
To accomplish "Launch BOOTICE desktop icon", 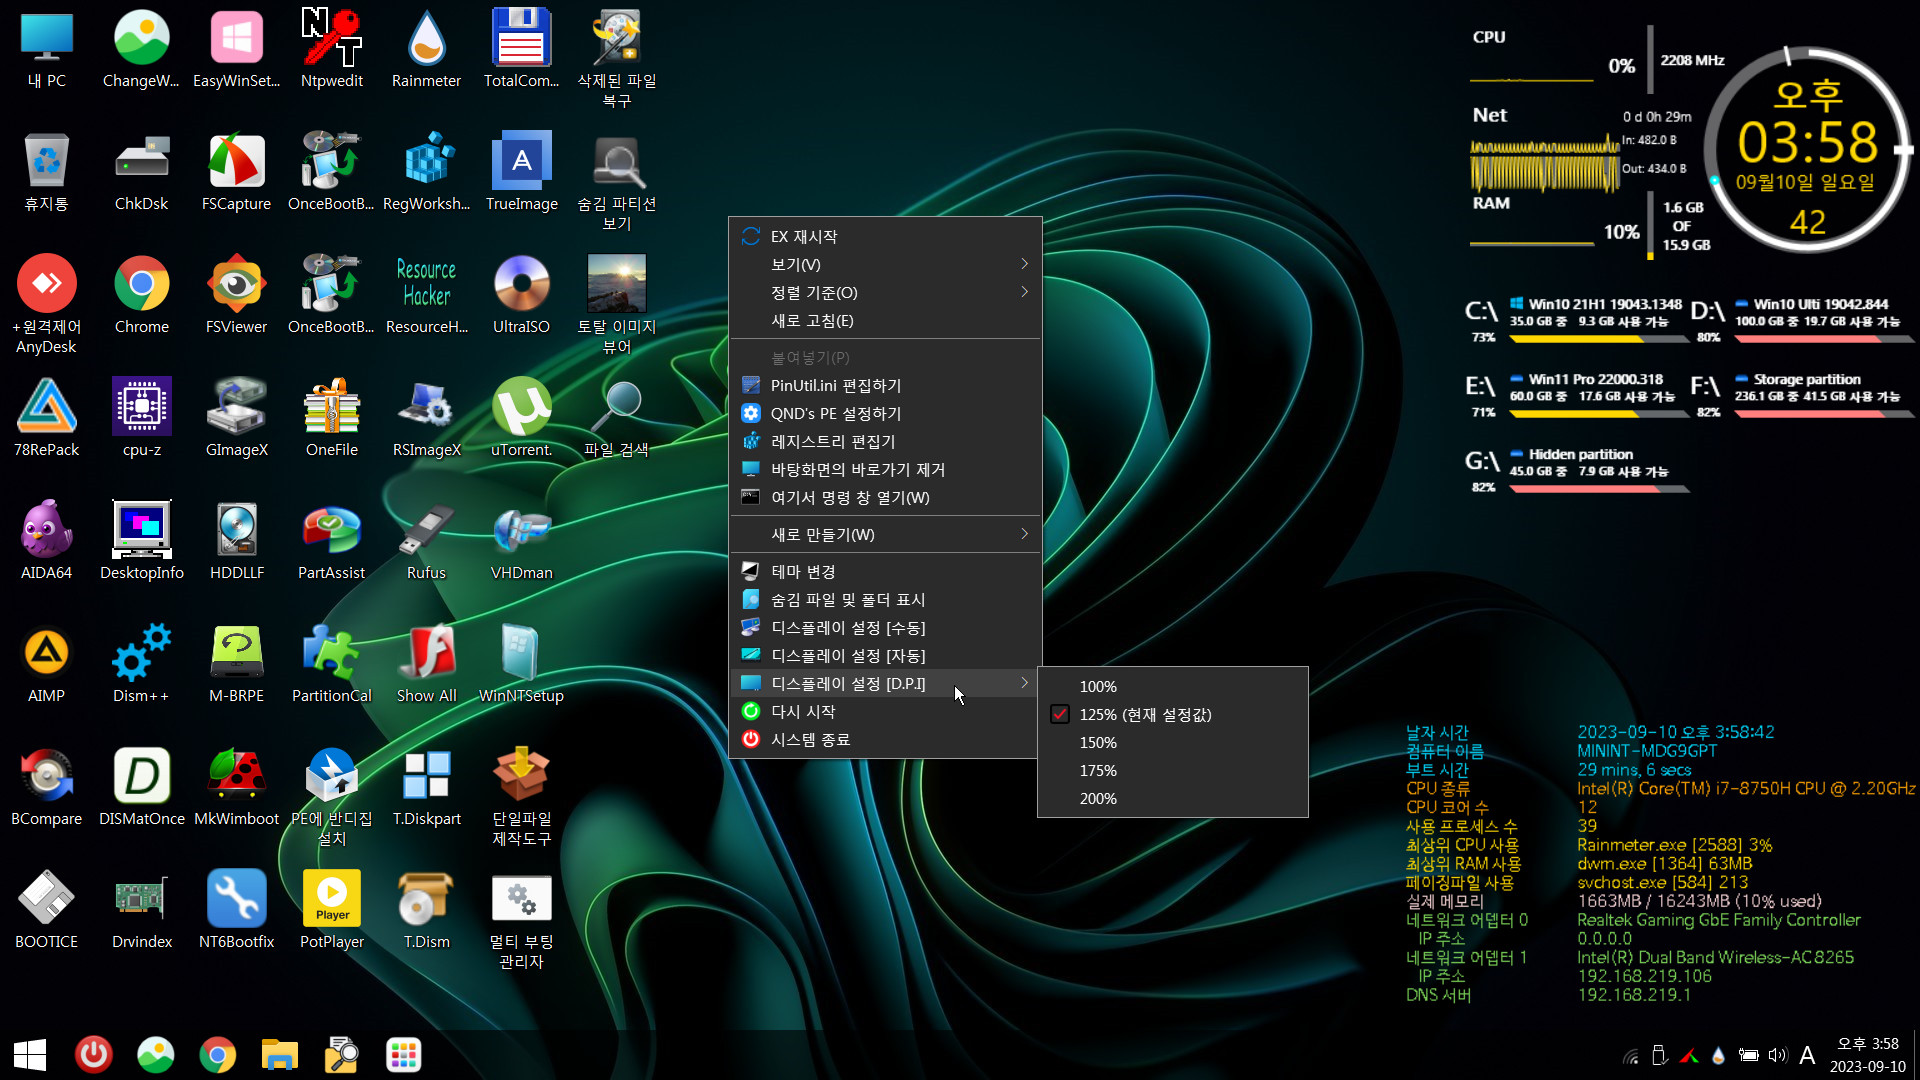I will click(x=46, y=909).
